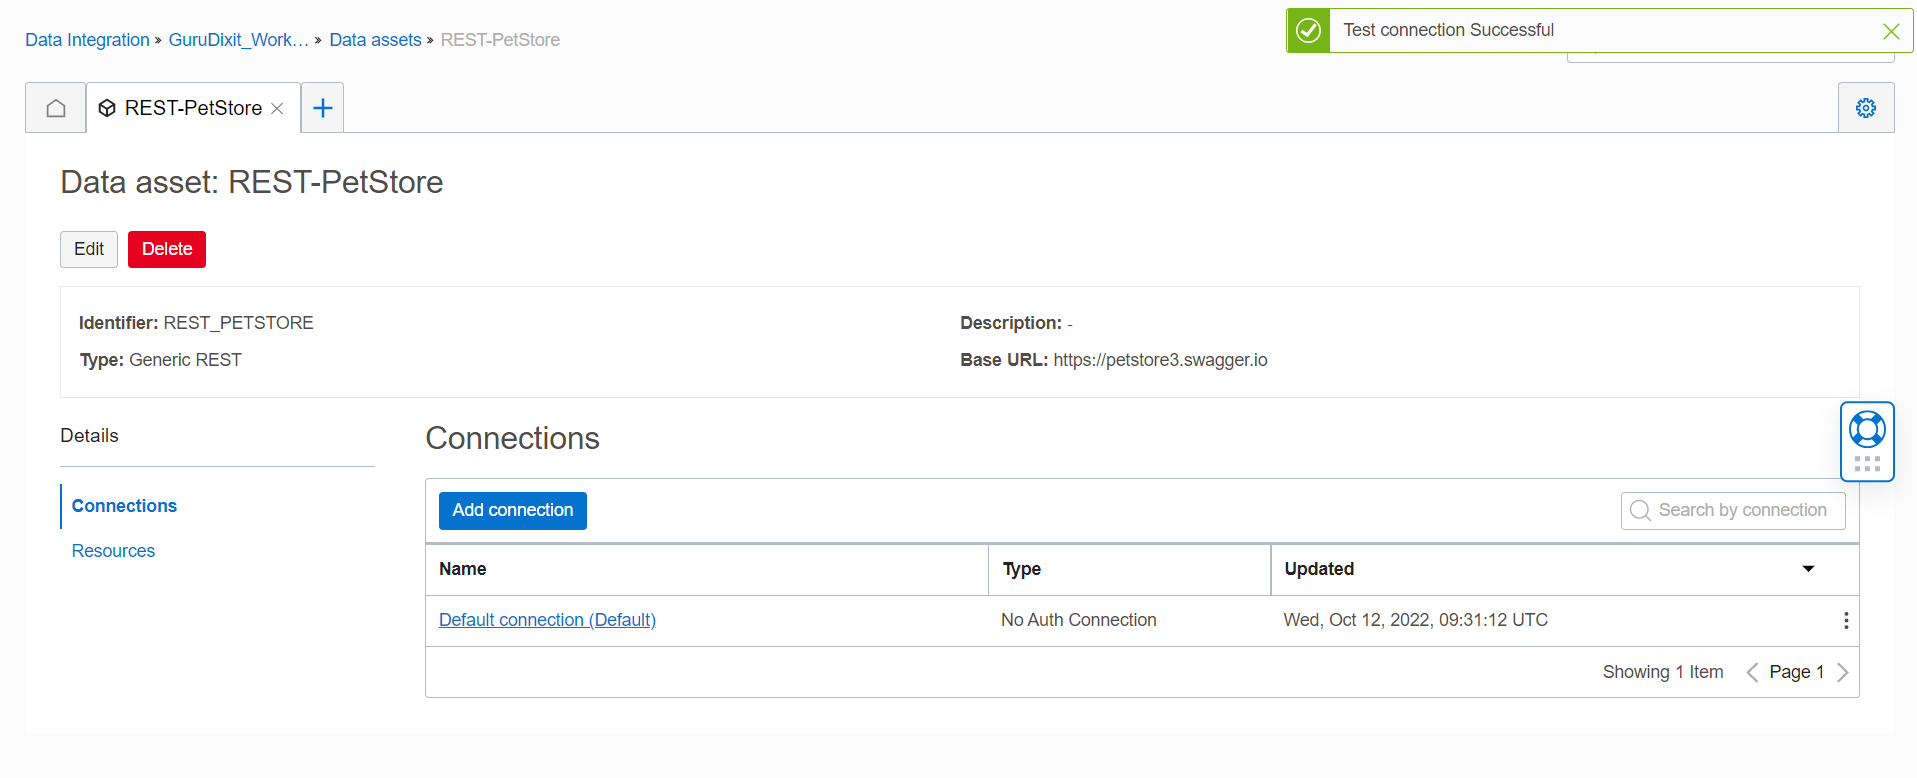Open the Default connection (Default) link

547,620
